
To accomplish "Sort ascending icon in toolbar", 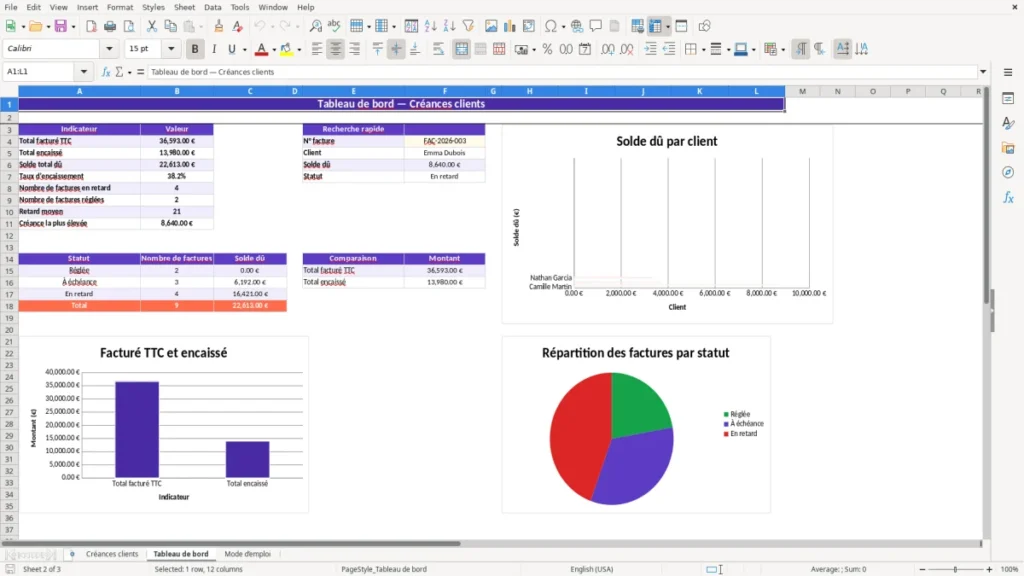I will point(430,26).
